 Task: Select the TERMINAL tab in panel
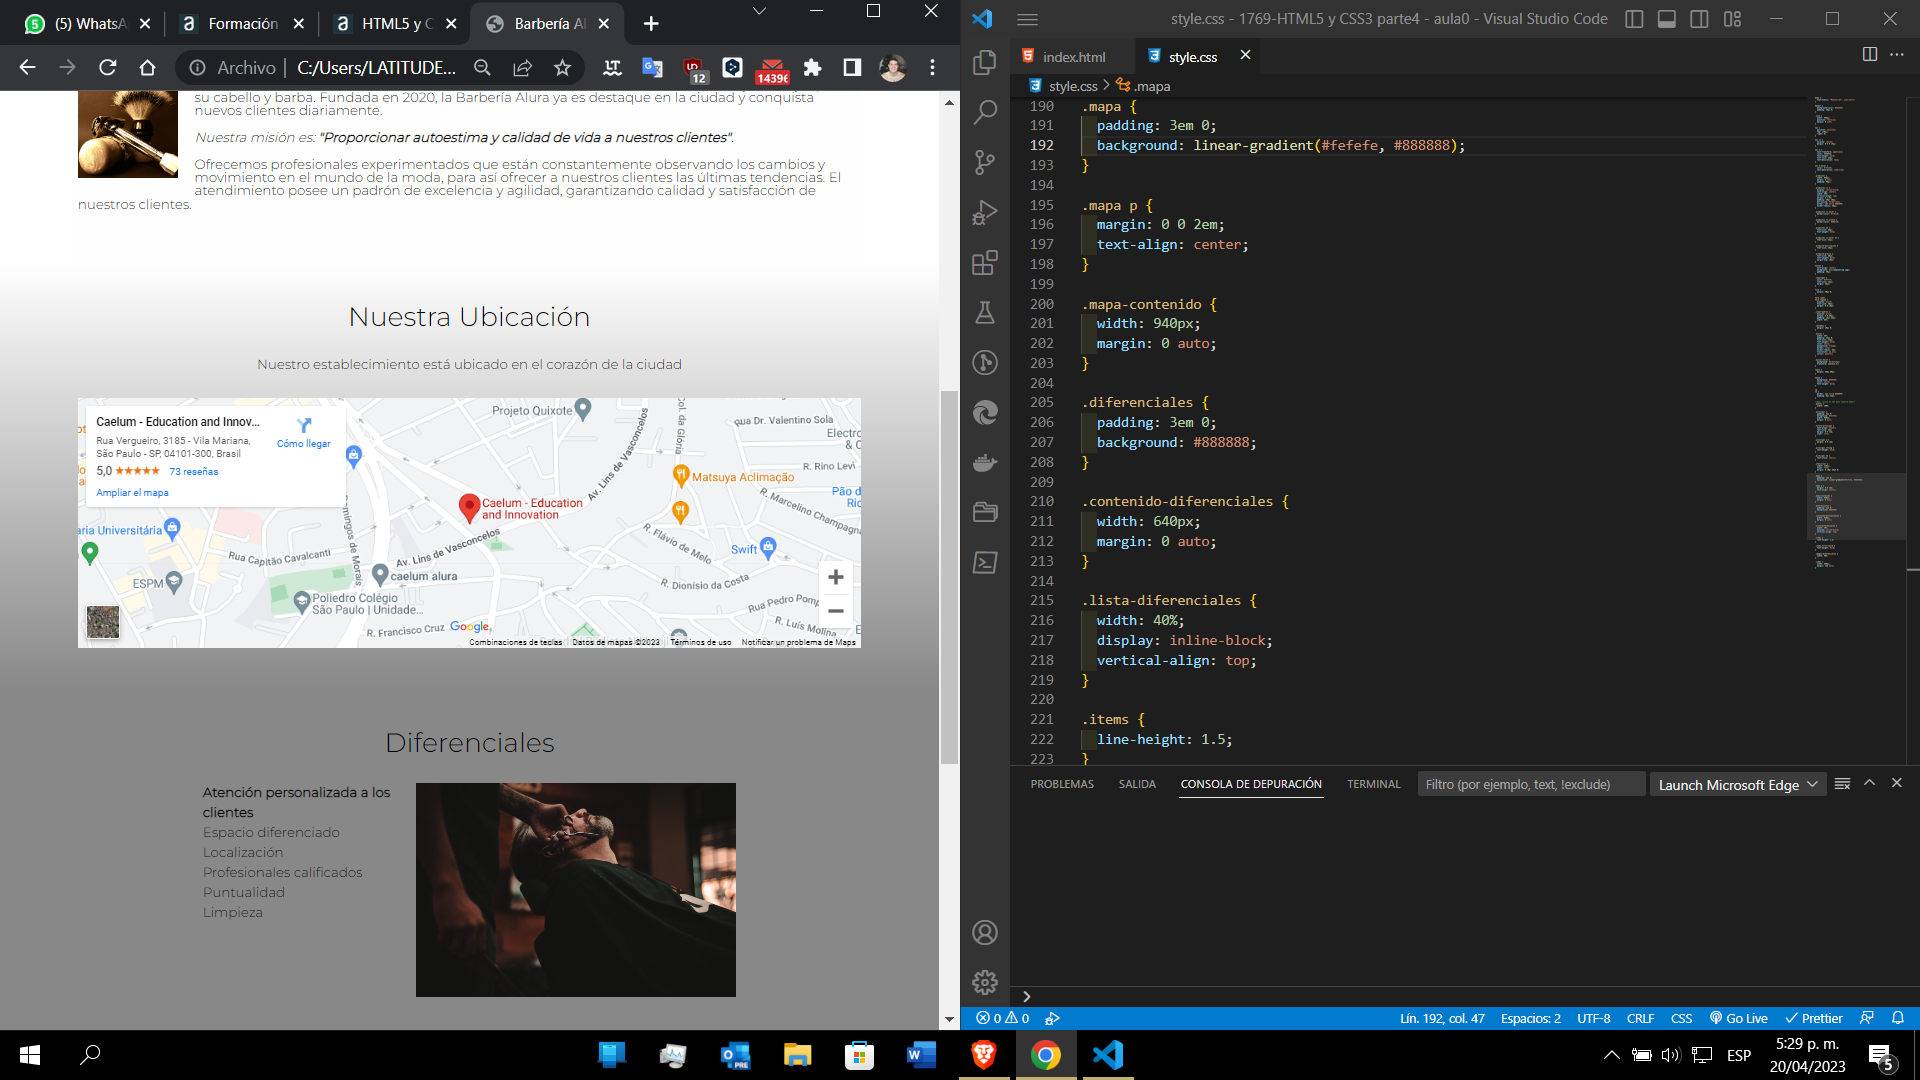[1375, 785]
